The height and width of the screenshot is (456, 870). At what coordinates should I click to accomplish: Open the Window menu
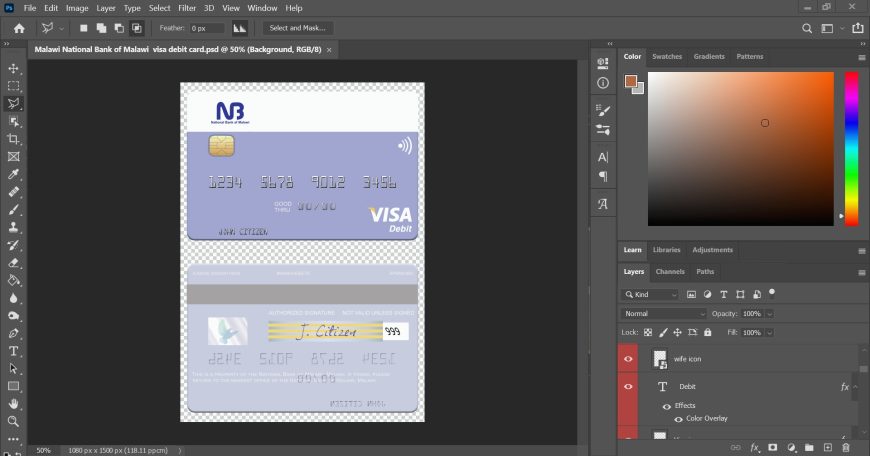[x=262, y=8]
